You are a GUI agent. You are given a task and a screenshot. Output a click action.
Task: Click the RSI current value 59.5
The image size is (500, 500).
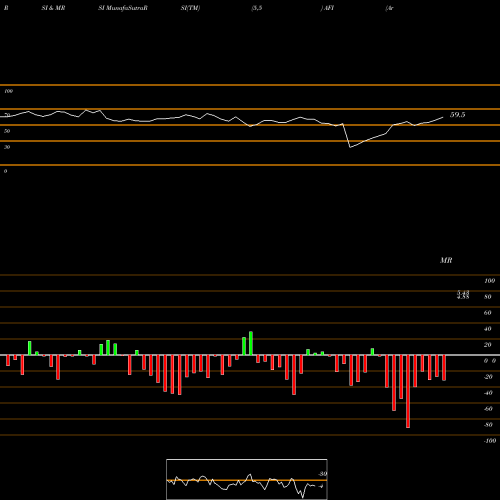457,115
